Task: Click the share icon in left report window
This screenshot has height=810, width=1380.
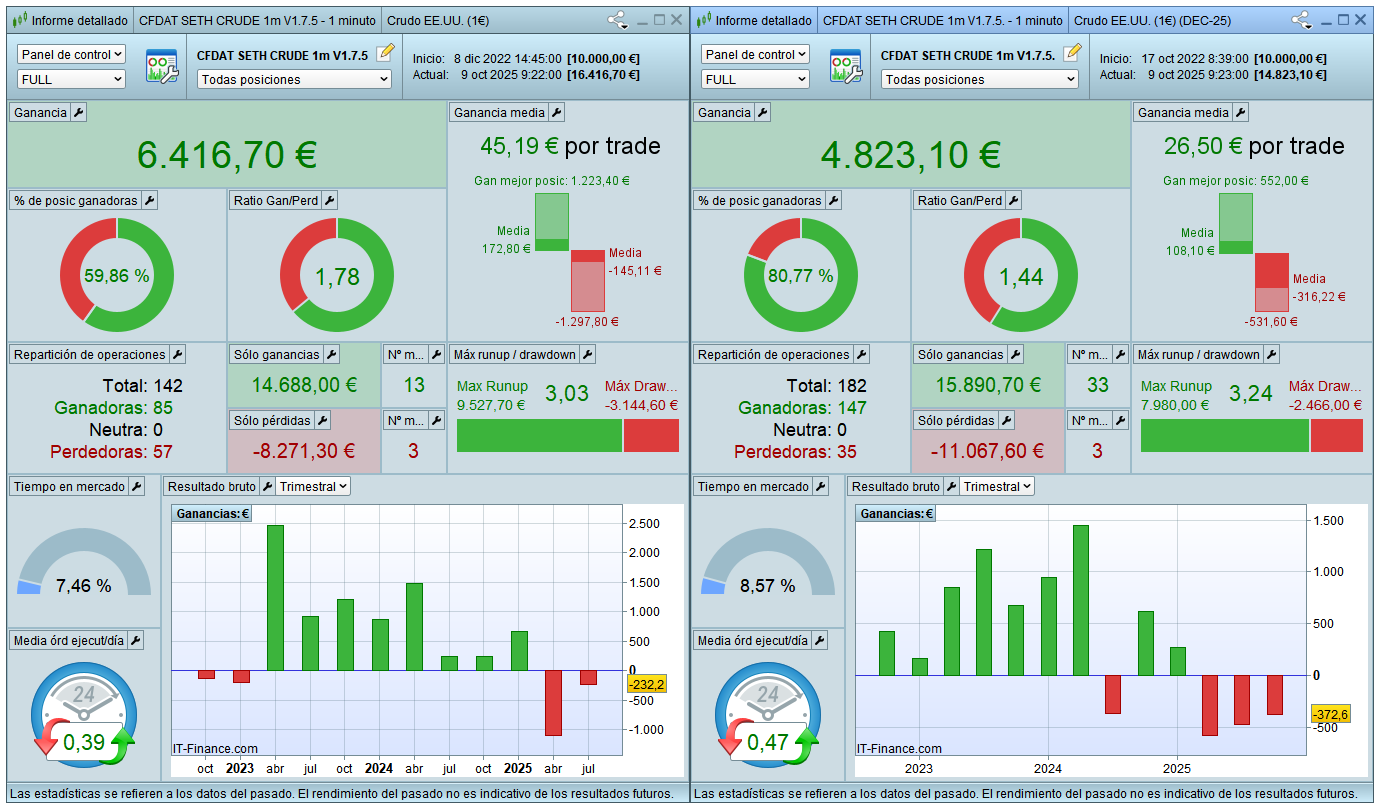Action: click(617, 20)
